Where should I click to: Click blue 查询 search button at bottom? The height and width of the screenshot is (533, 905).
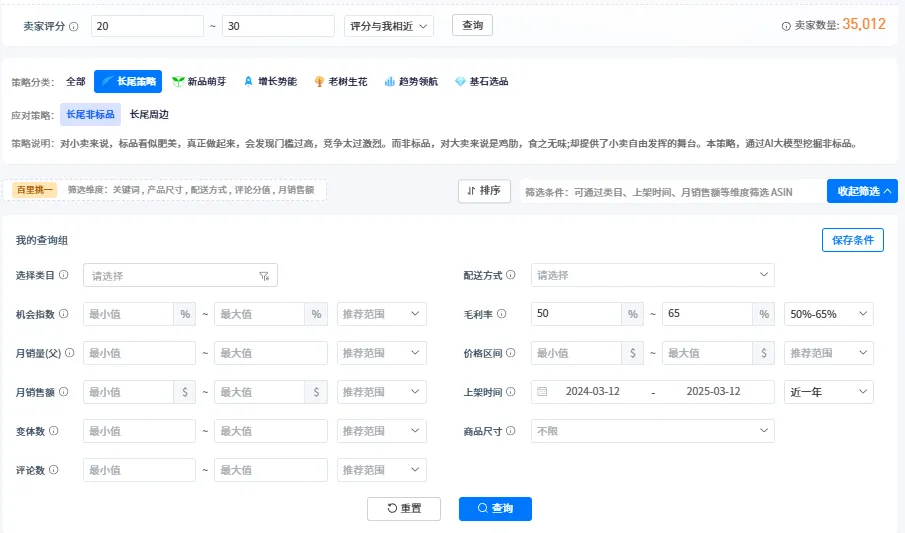(x=495, y=508)
